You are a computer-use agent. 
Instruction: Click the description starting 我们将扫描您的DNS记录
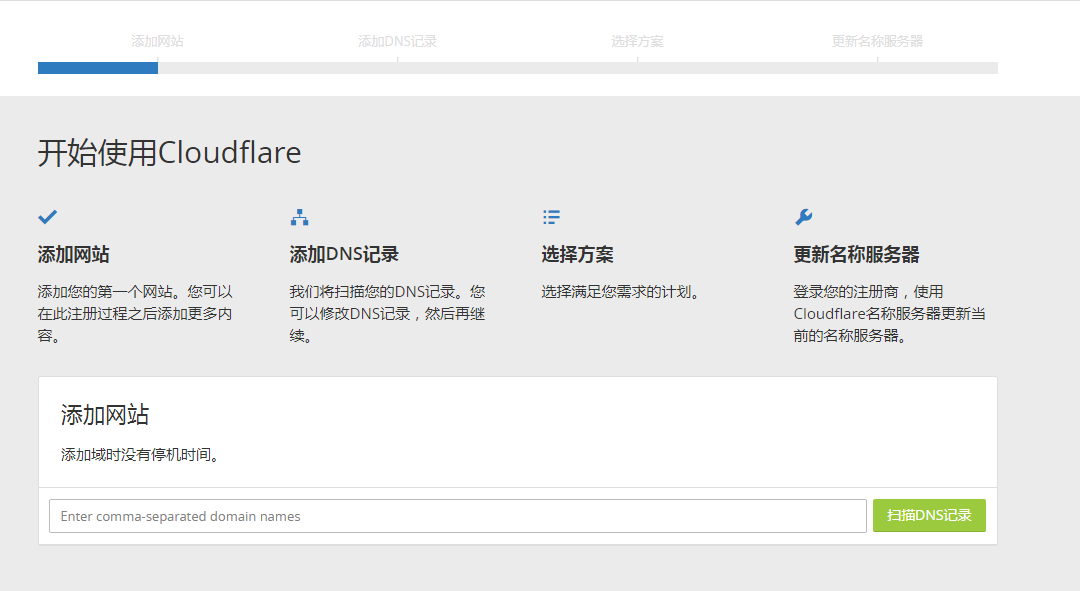click(x=387, y=313)
